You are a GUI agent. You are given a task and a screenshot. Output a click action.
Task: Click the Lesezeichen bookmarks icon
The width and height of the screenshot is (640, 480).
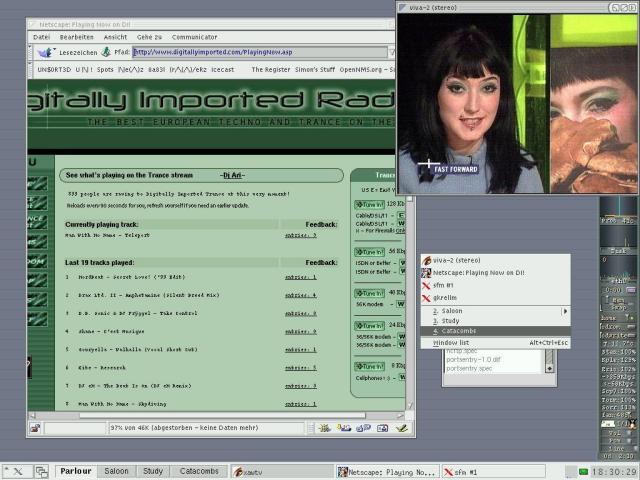46,52
